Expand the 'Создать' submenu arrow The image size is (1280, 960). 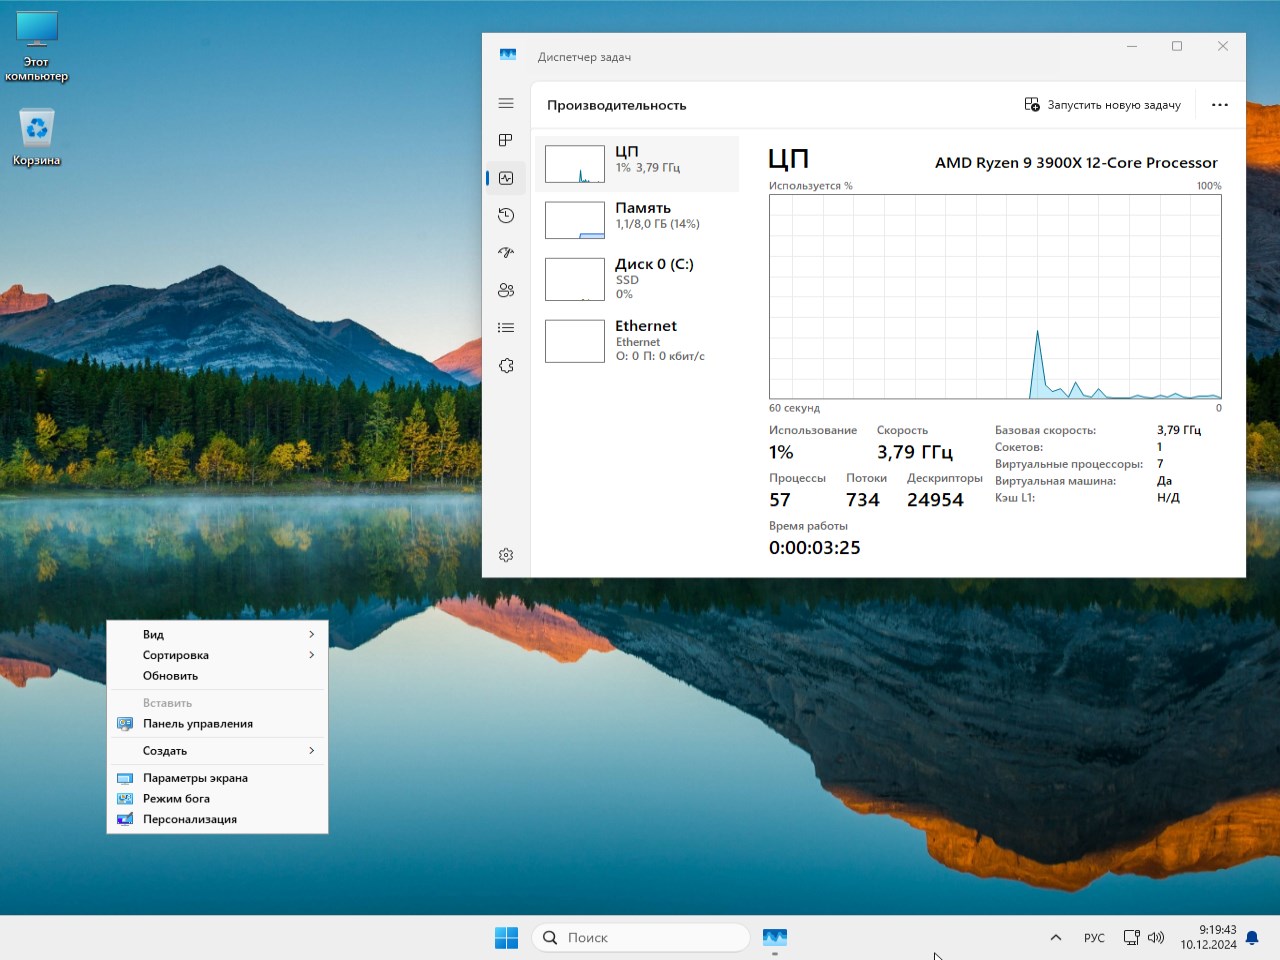[x=312, y=751]
